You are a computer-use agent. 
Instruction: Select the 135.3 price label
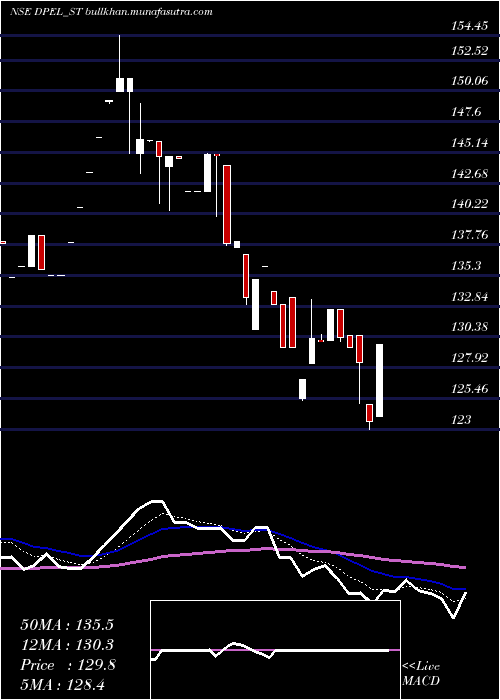[x=467, y=266]
